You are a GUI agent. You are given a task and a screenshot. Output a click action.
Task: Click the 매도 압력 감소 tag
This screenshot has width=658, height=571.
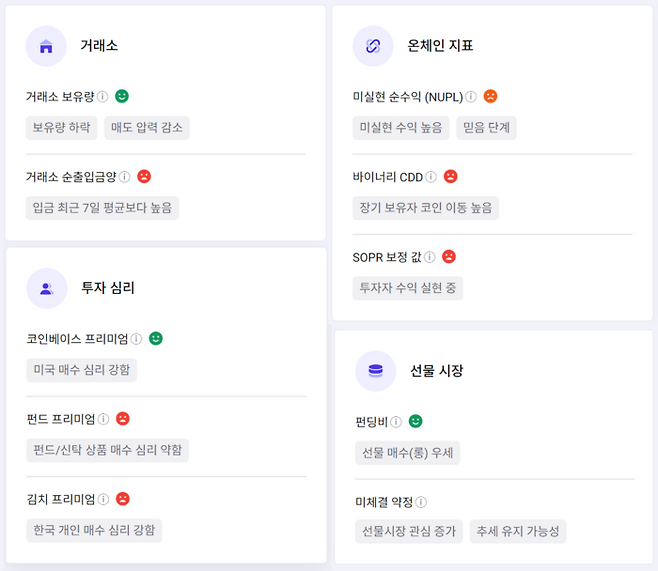[146, 128]
